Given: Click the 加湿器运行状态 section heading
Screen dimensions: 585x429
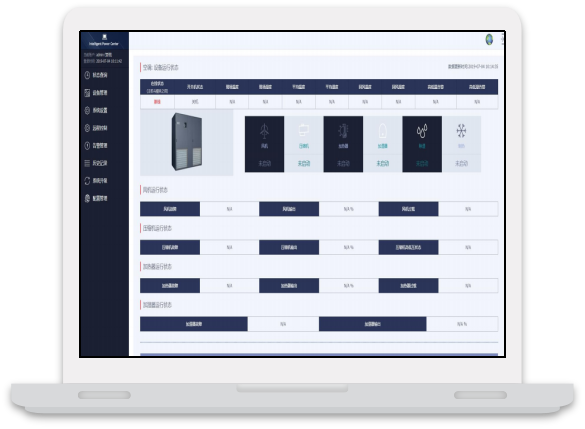Looking at the screenshot, I should (157, 305).
